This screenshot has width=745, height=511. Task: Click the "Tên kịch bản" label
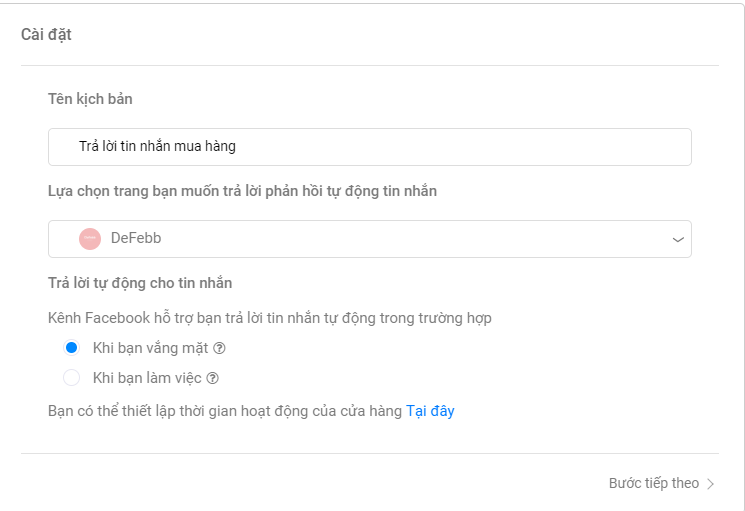[x=90, y=99]
